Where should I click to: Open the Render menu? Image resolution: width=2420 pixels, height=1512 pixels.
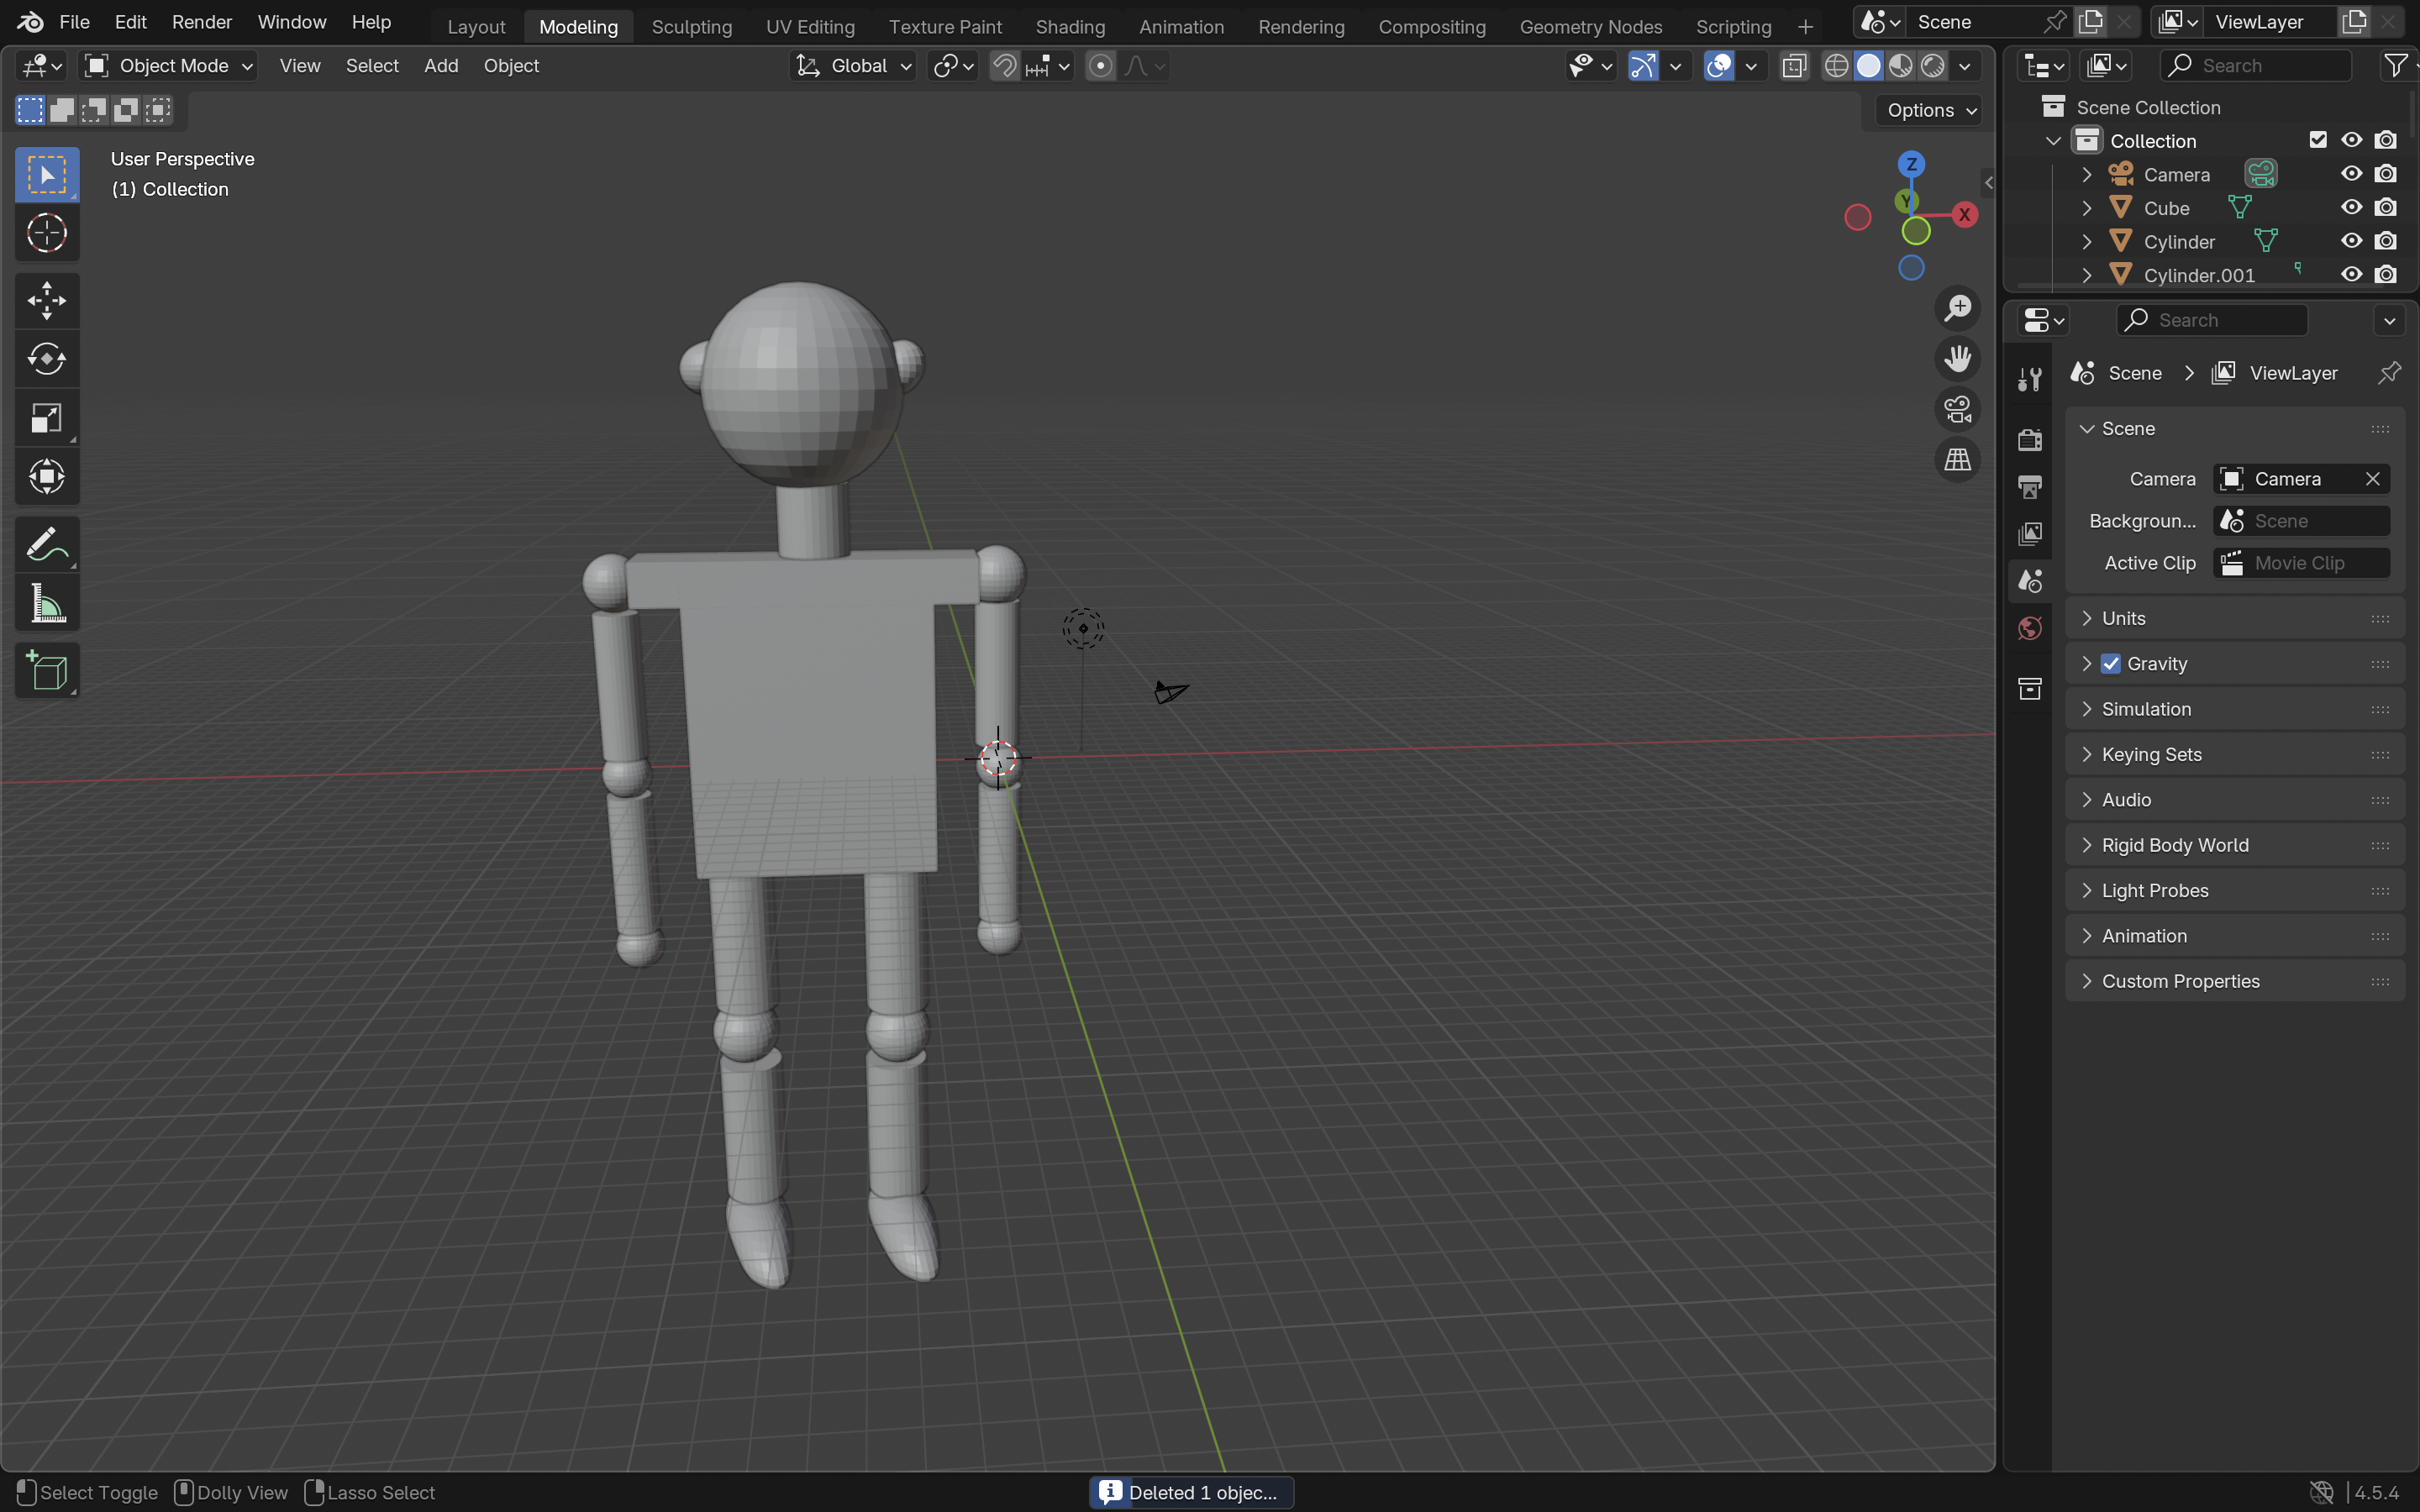coord(201,22)
